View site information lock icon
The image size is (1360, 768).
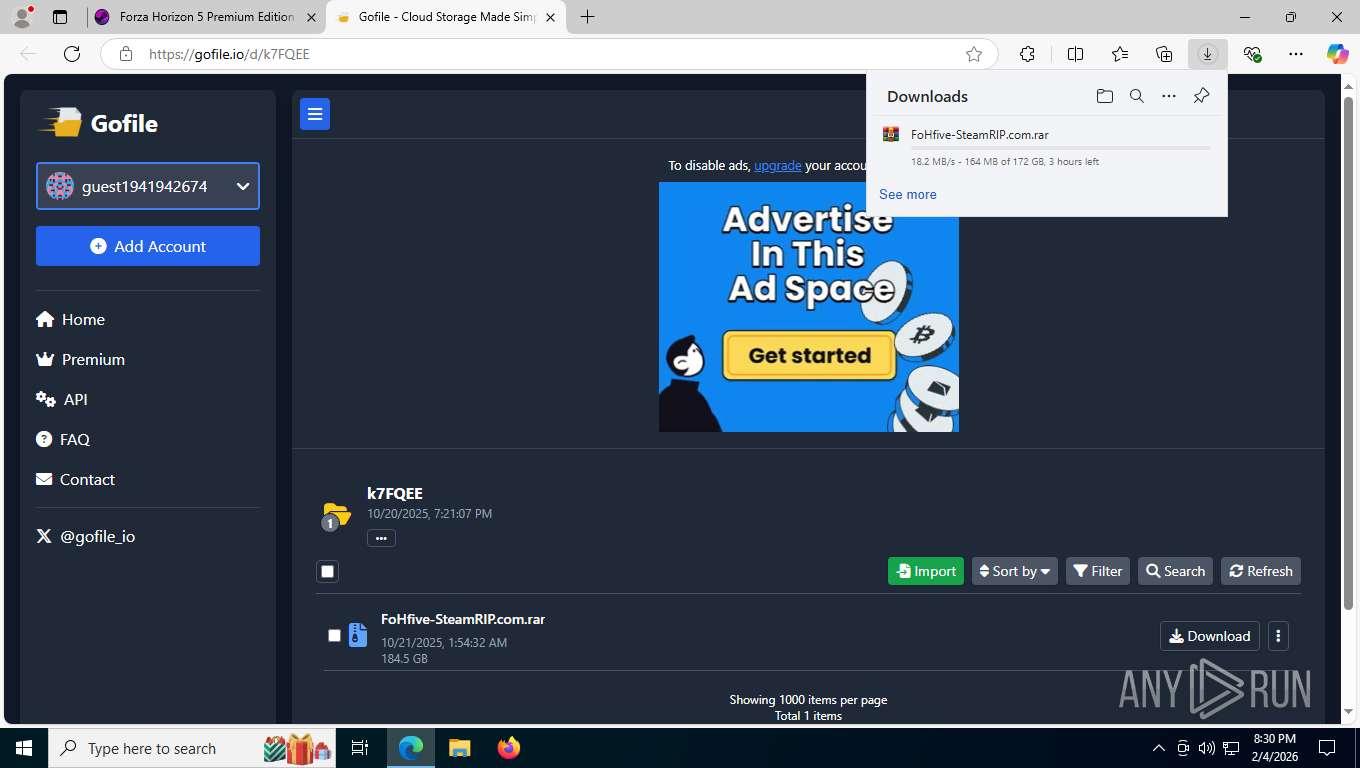(126, 54)
